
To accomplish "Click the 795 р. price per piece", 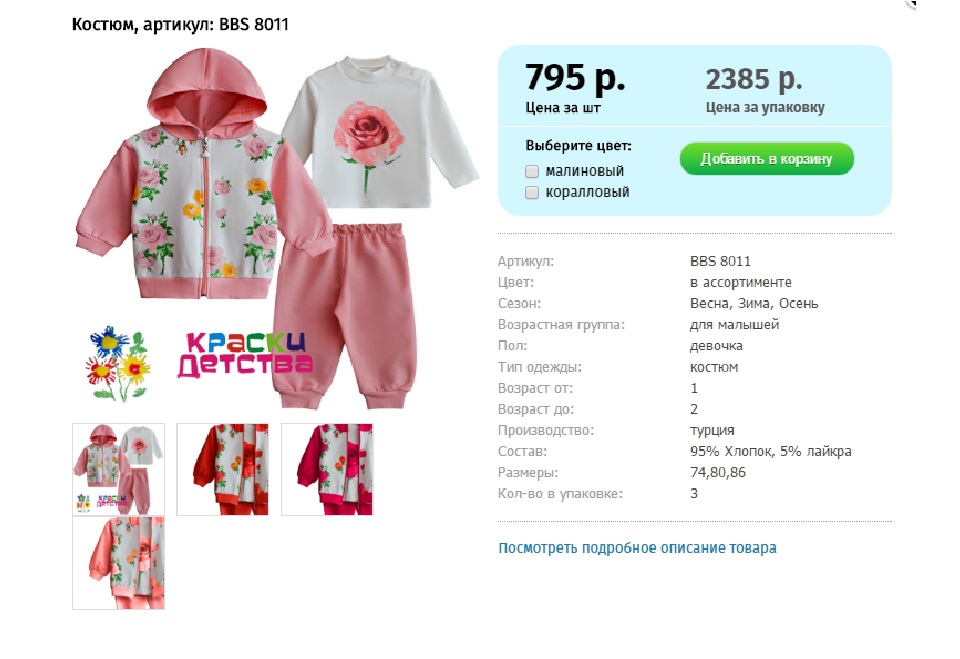I will pos(575,78).
